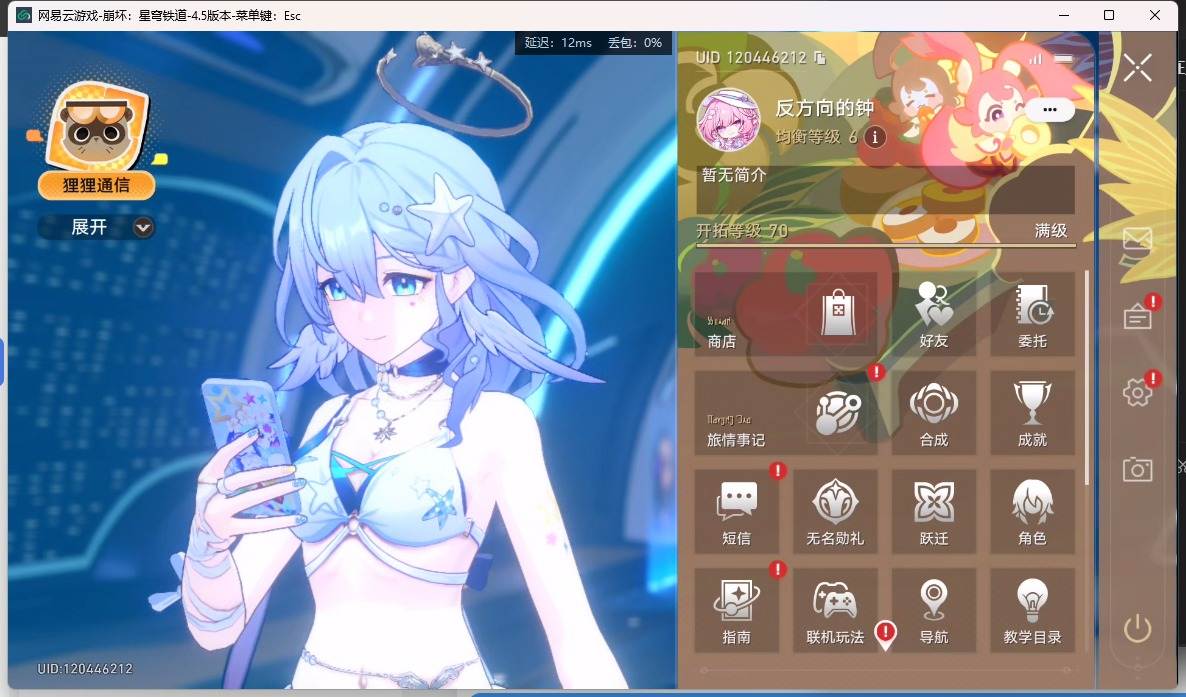The image size is (1186, 697).
Task: Open the camera photo mode icon
Action: tap(1137, 469)
